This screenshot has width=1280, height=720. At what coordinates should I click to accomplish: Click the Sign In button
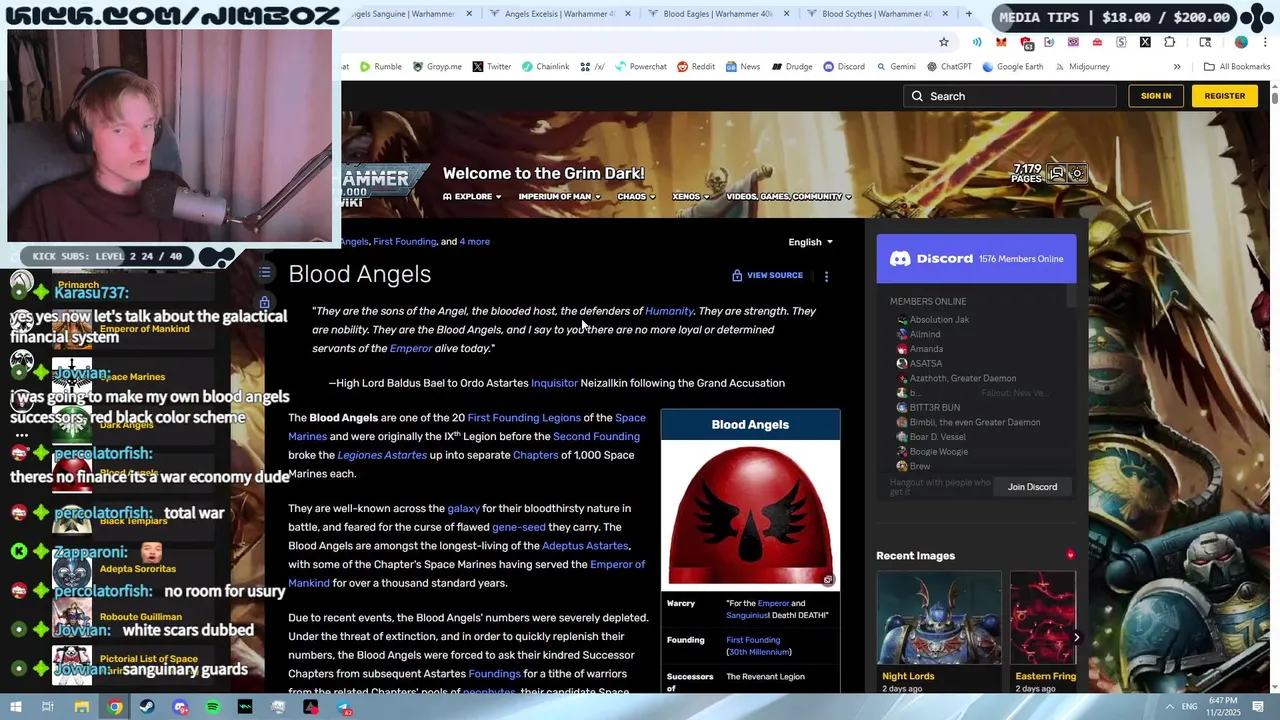[x=1156, y=96]
